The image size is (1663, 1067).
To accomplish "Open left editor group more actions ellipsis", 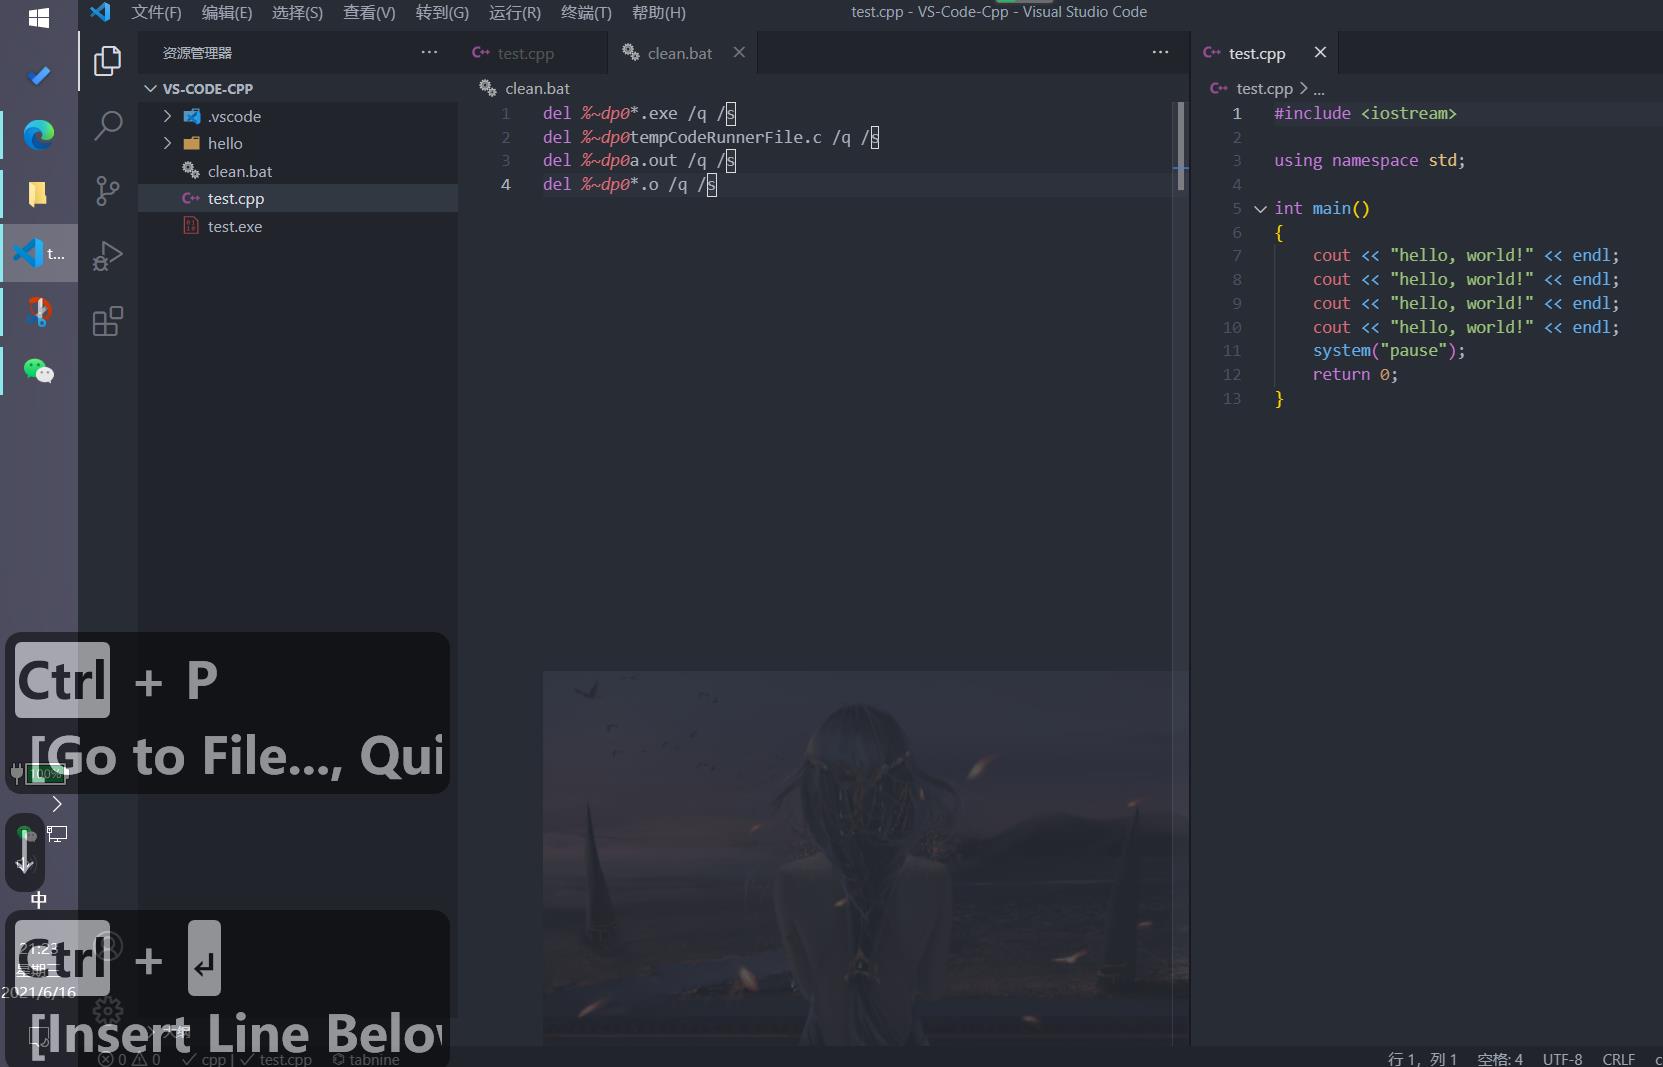I will [x=1160, y=52].
